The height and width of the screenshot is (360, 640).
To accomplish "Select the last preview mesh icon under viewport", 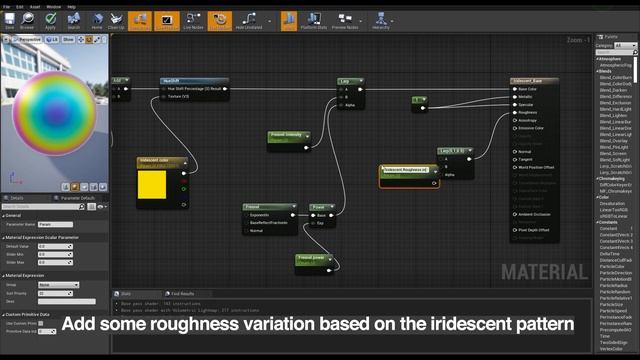I will [103, 187].
